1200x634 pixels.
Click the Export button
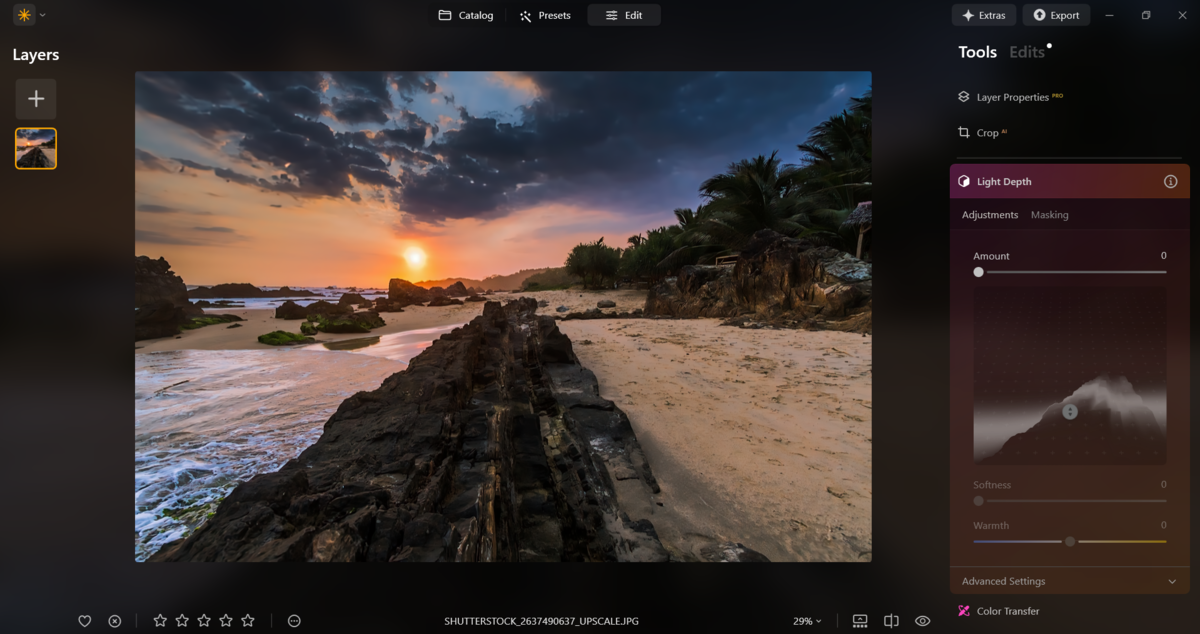(x=1056, y=14)
